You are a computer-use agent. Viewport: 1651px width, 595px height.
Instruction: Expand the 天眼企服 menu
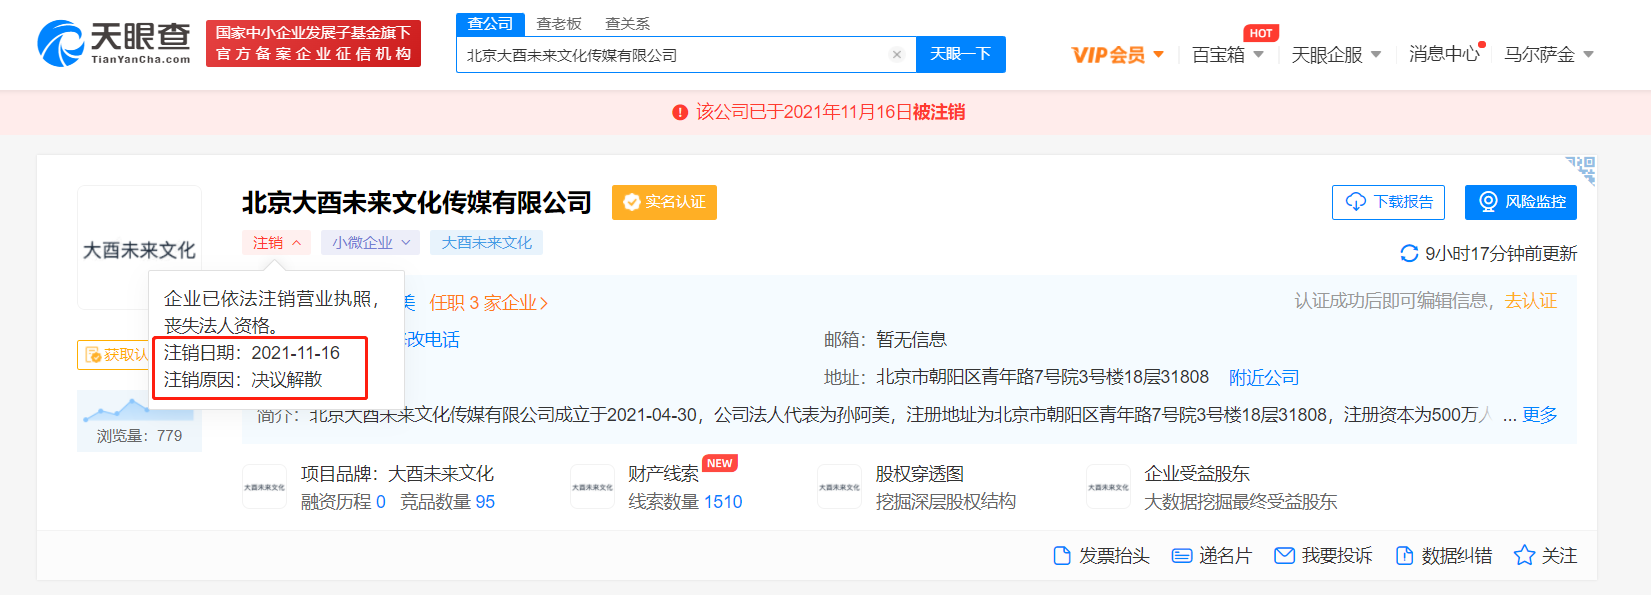[1336, 55]
